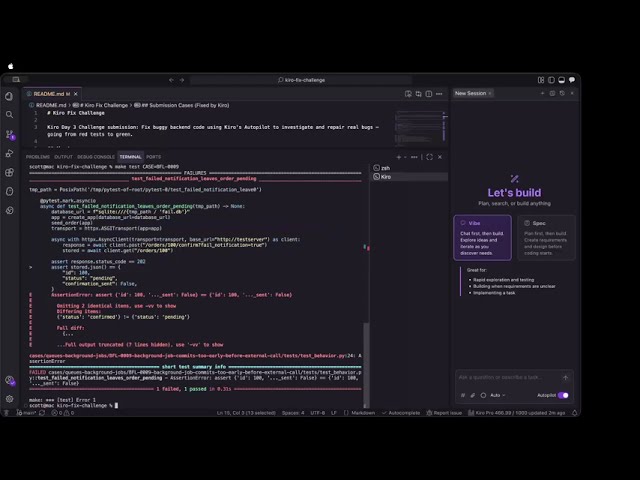
Task: Click the Apple menu icon
Action: coord(11,66)
